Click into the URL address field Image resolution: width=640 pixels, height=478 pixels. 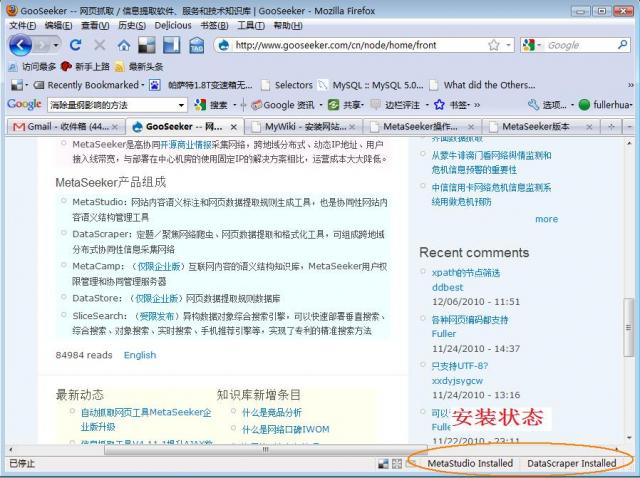[359, 45]
